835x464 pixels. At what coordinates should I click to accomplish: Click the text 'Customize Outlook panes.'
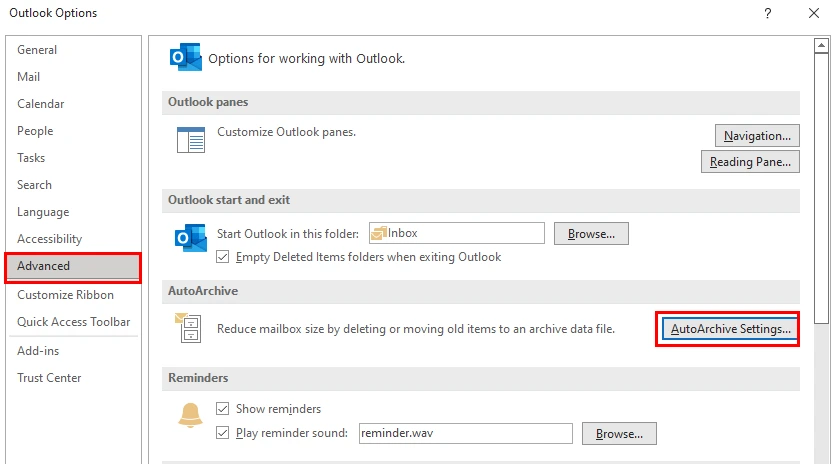click(286, 132)
